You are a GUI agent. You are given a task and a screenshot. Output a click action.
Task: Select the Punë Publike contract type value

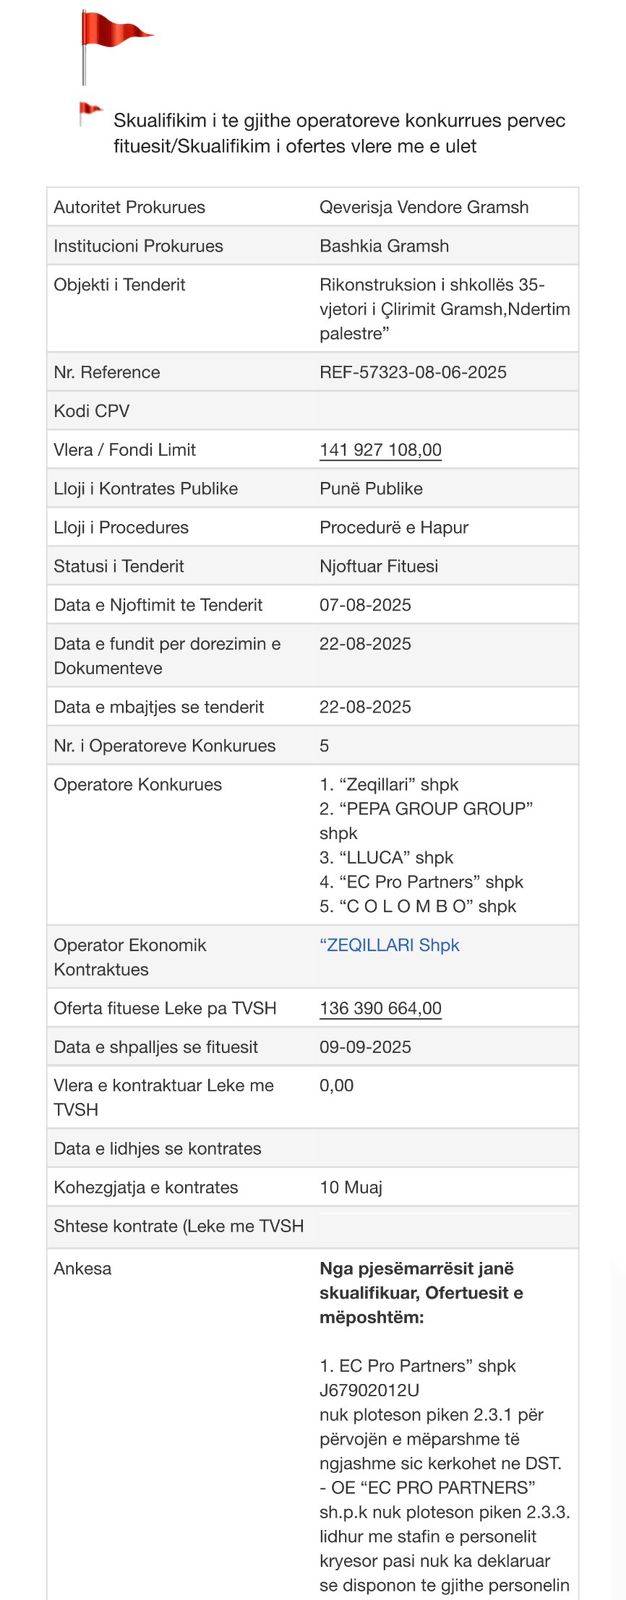371,489
